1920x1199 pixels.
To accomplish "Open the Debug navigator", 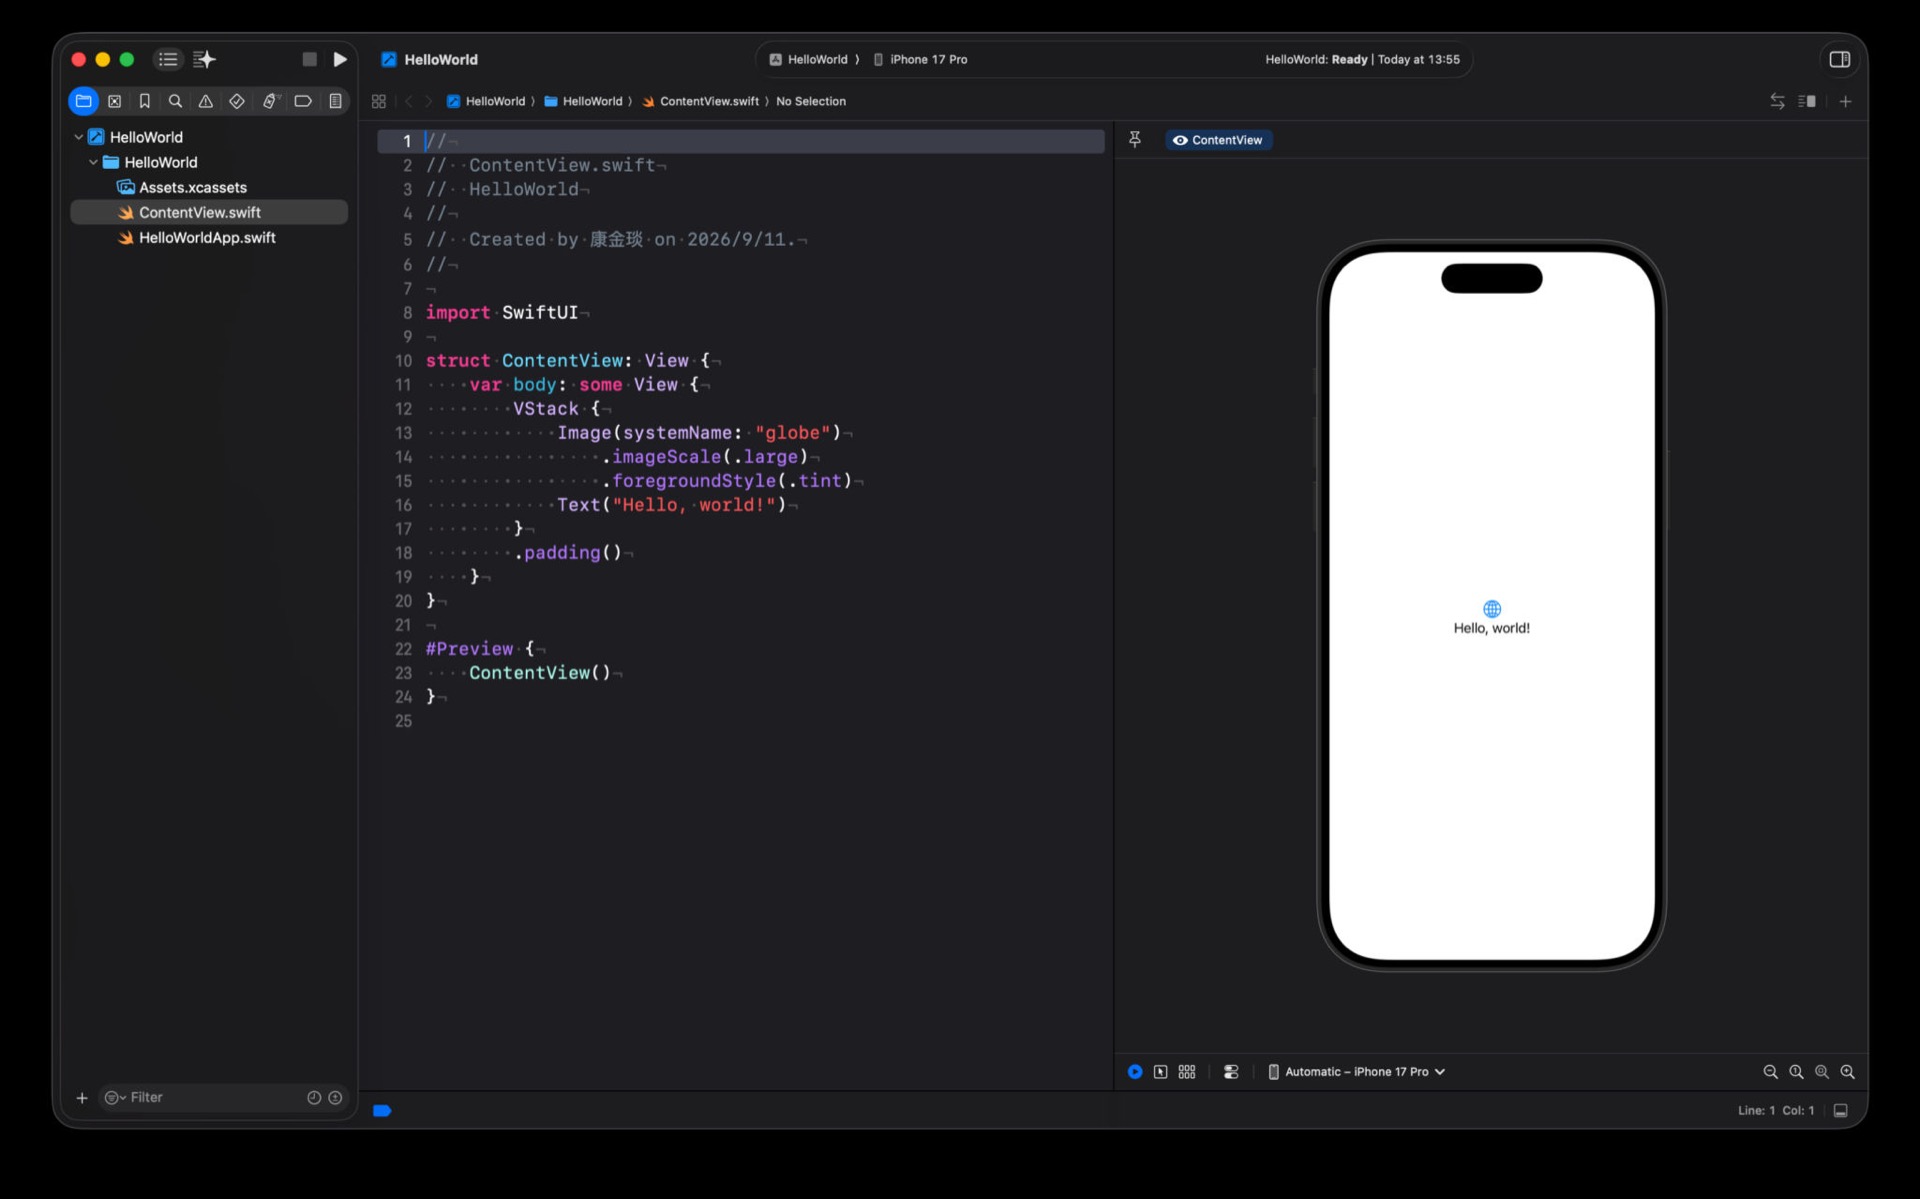I will point(270,101).
